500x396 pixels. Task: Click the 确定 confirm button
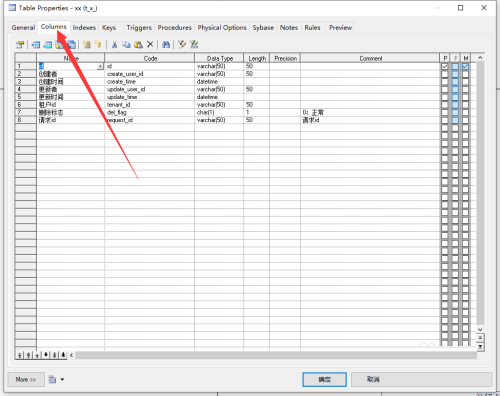tap(324, 379)
